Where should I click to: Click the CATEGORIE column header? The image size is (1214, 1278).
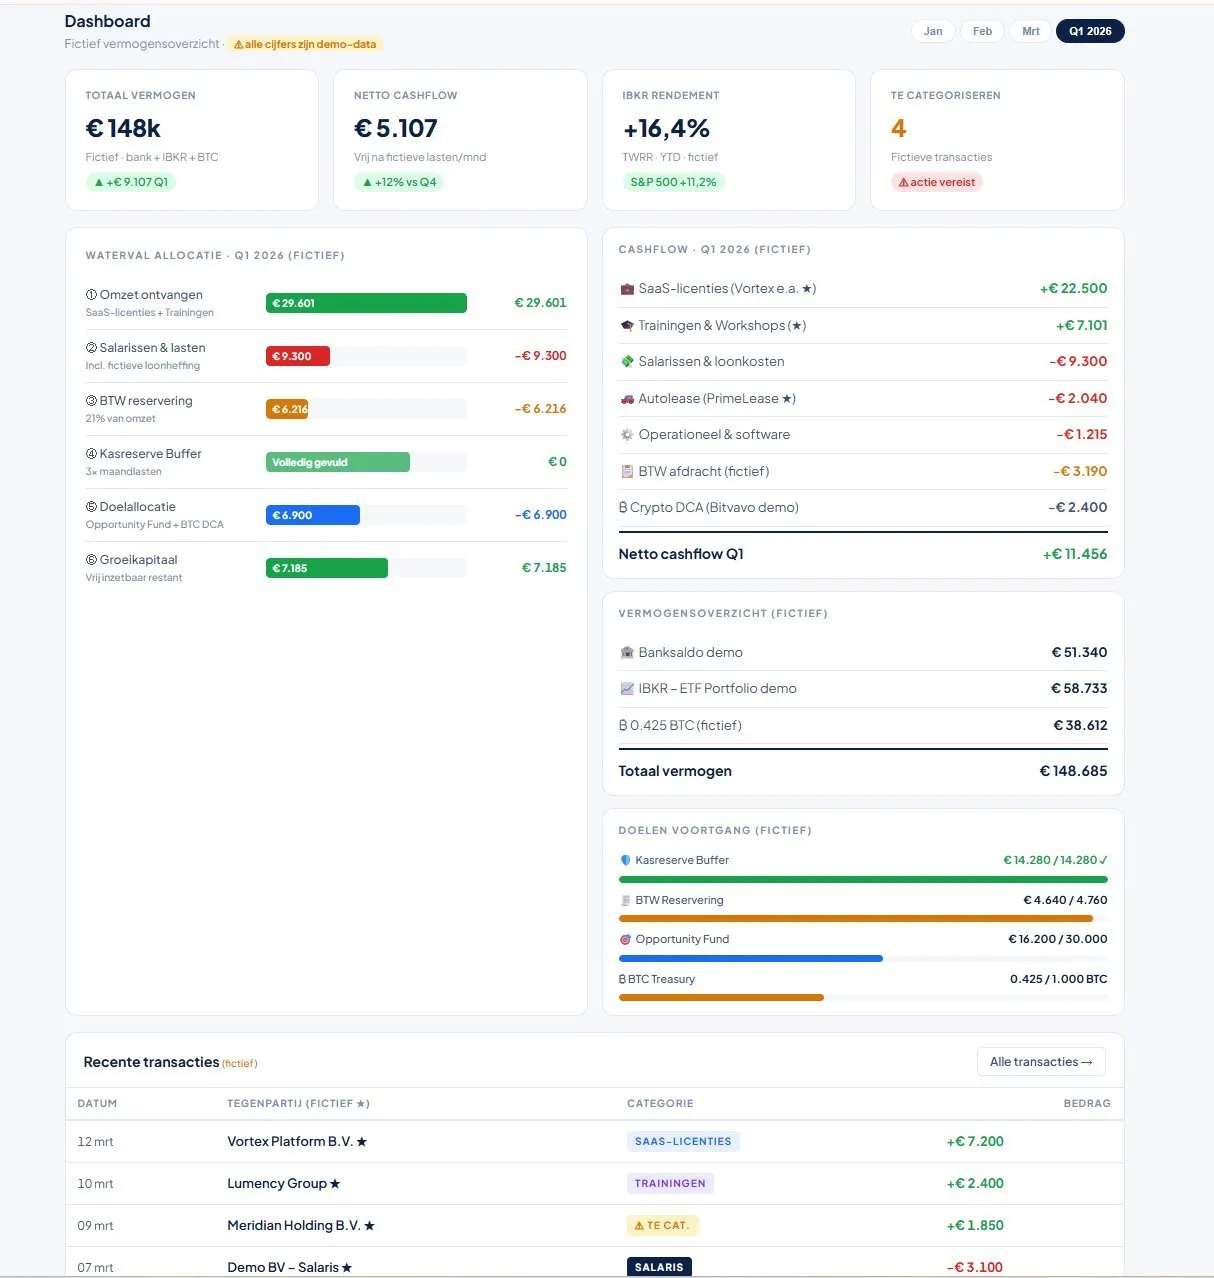coord(660,1104)
